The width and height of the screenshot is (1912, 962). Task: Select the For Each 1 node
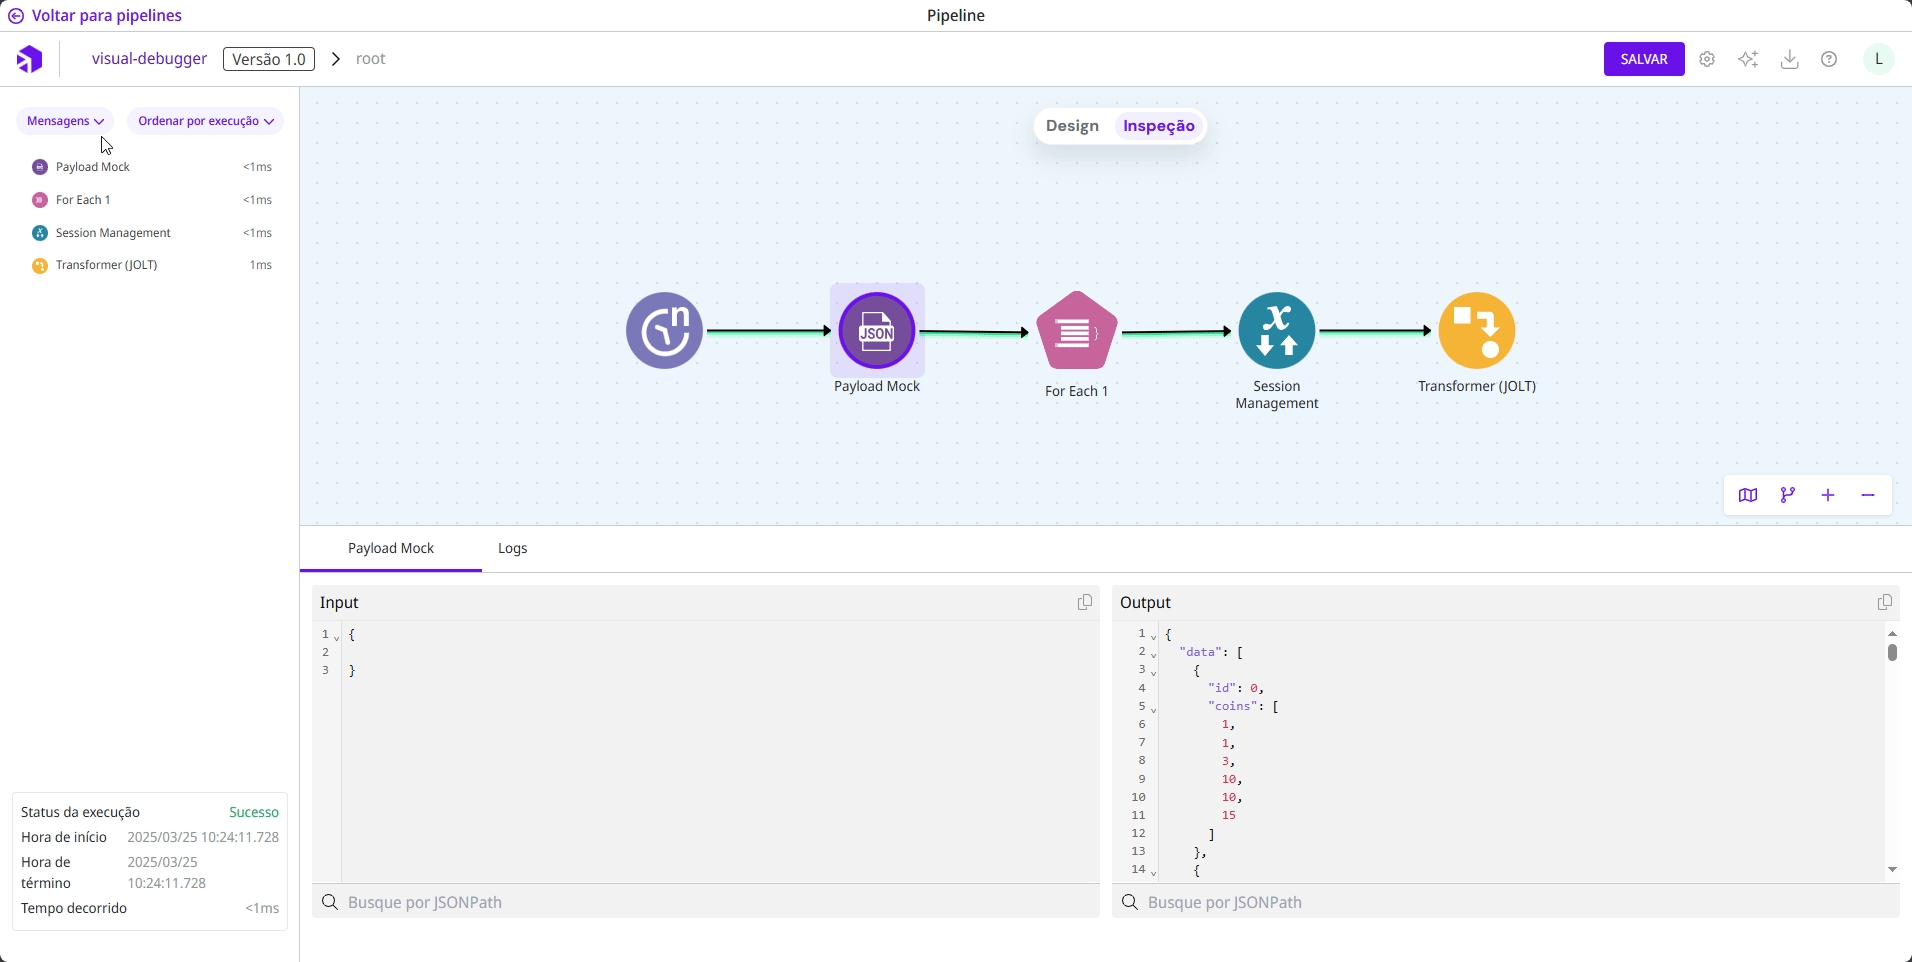(1076, 331)
